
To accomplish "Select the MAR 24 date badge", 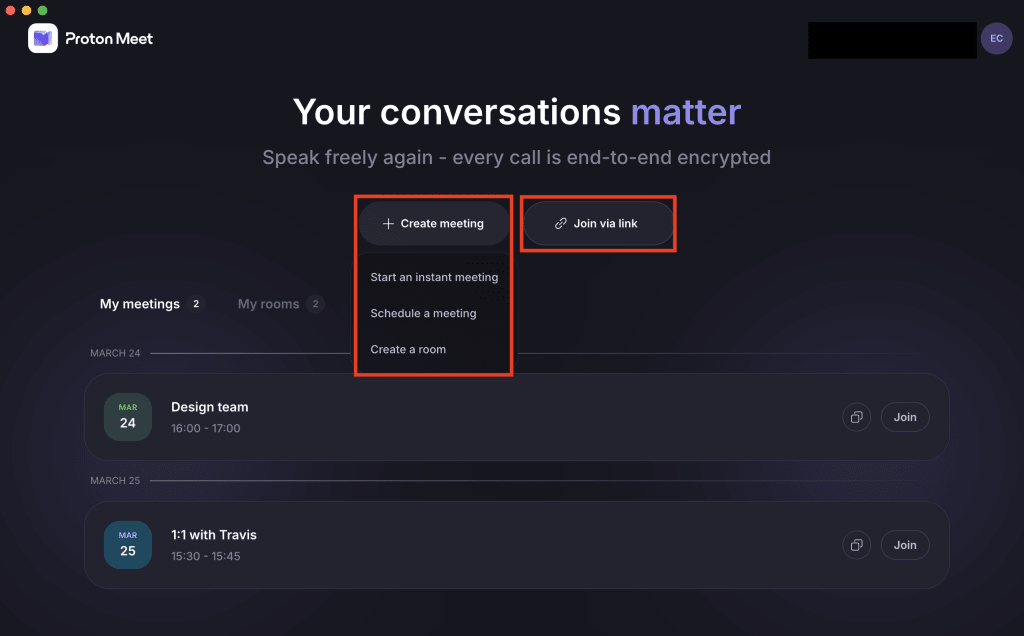I will (127, 417).
